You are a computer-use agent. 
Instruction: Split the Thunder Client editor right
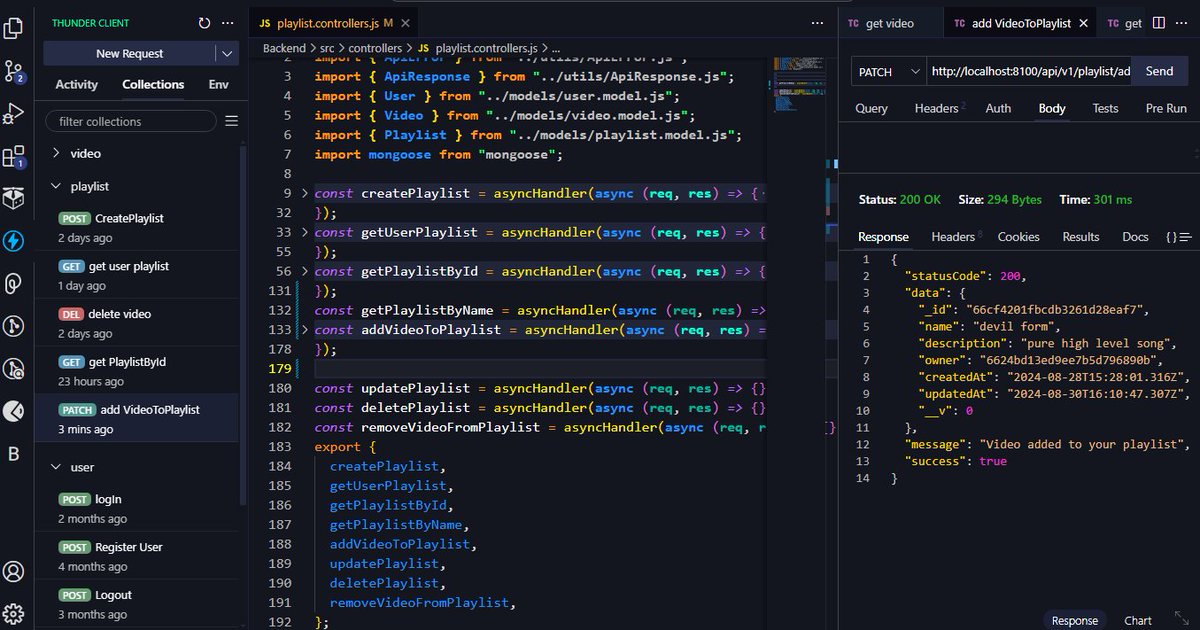pyautogui.click(x=1159, y=23)
